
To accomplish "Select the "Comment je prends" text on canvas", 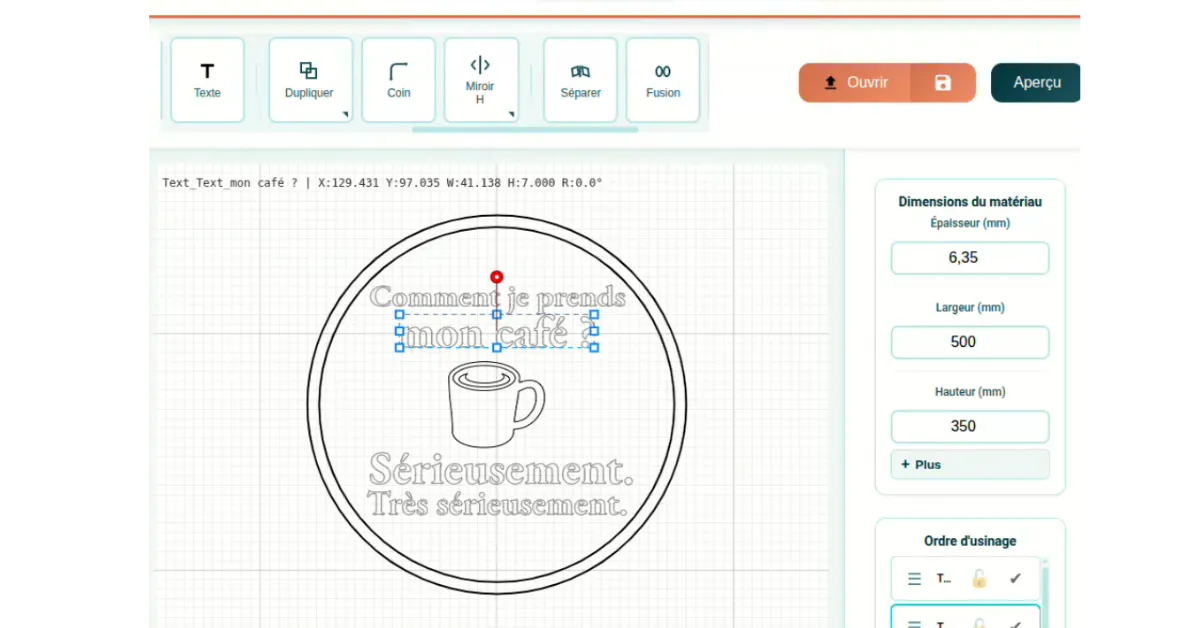I will click(x=498, y=297).
